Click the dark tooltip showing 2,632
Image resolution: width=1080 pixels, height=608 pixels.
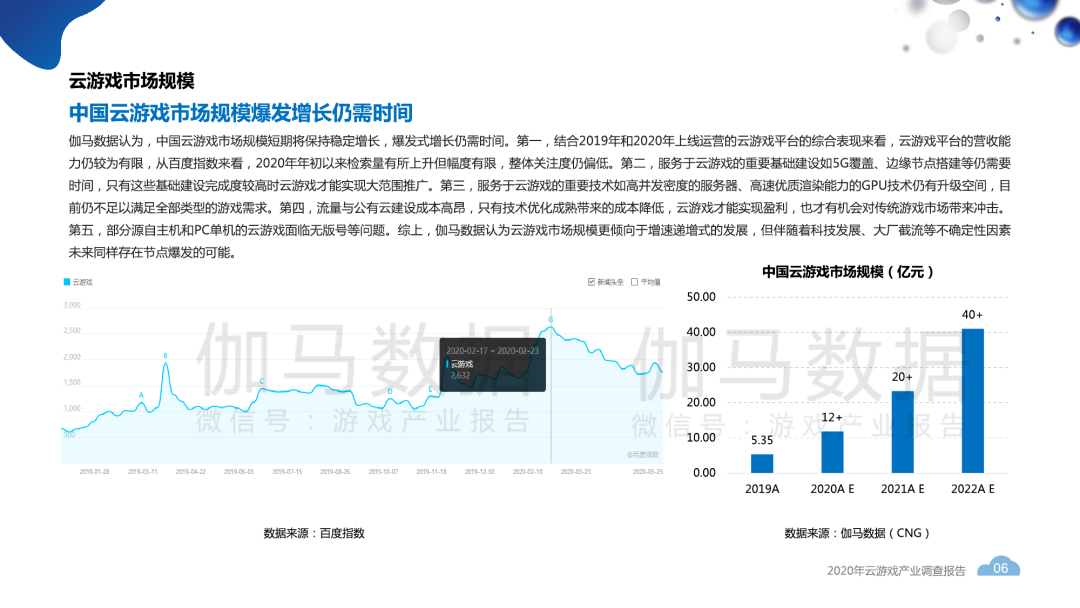coord(492,364)
